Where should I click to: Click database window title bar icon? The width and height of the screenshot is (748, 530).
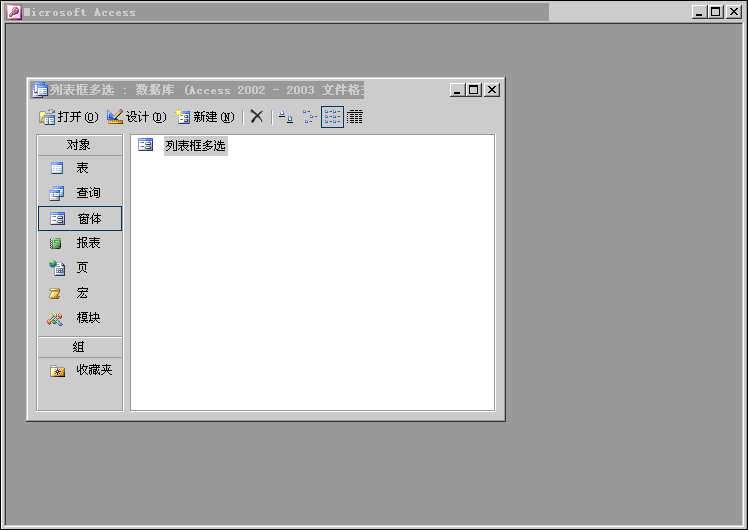pos(40,90)
